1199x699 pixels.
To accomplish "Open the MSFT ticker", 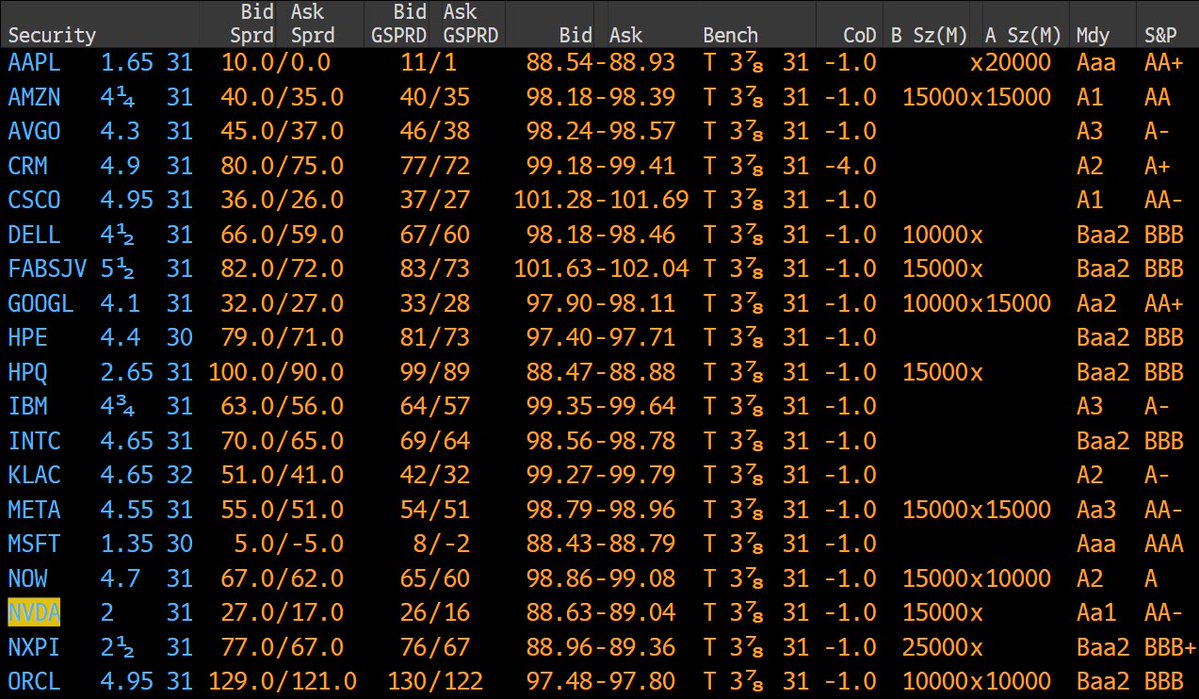I will tap(34, 544).
